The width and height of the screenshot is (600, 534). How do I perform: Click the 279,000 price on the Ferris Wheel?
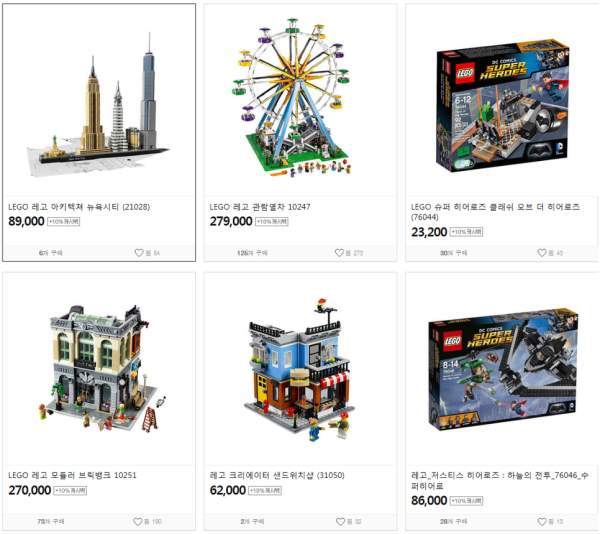pos(231,221)
